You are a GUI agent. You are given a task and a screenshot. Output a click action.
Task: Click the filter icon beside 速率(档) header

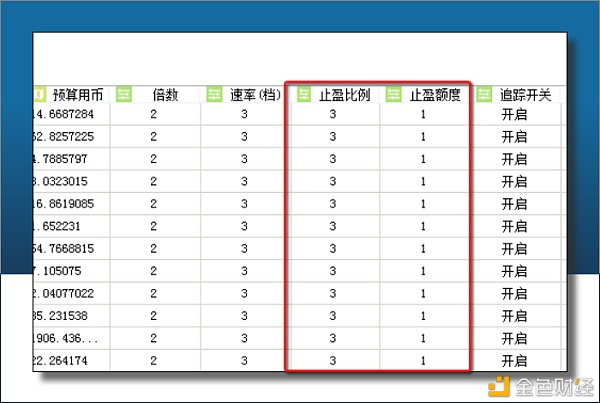(214, 94)
